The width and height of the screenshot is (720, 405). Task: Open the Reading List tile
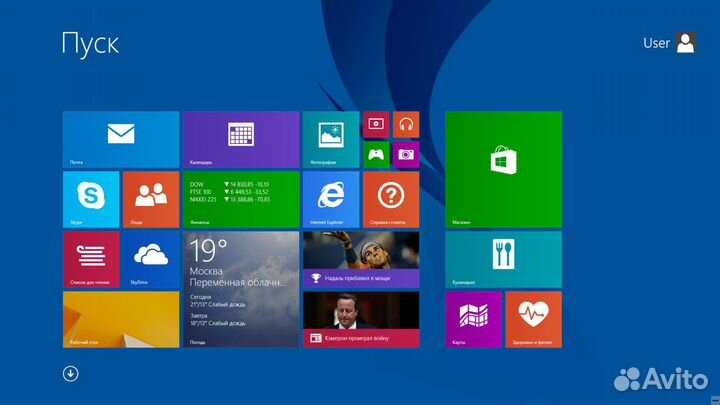(x=91, y=260)
